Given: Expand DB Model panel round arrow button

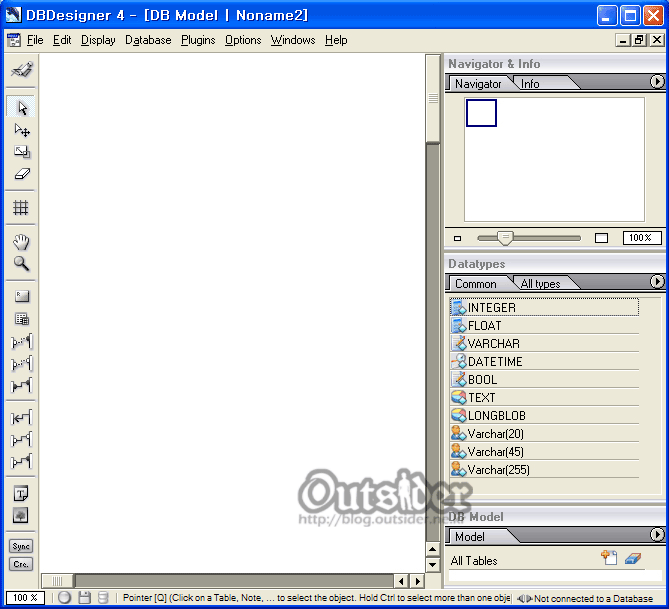Looking at the screenshot, I should pyautogui.click(x=657, y=534).
